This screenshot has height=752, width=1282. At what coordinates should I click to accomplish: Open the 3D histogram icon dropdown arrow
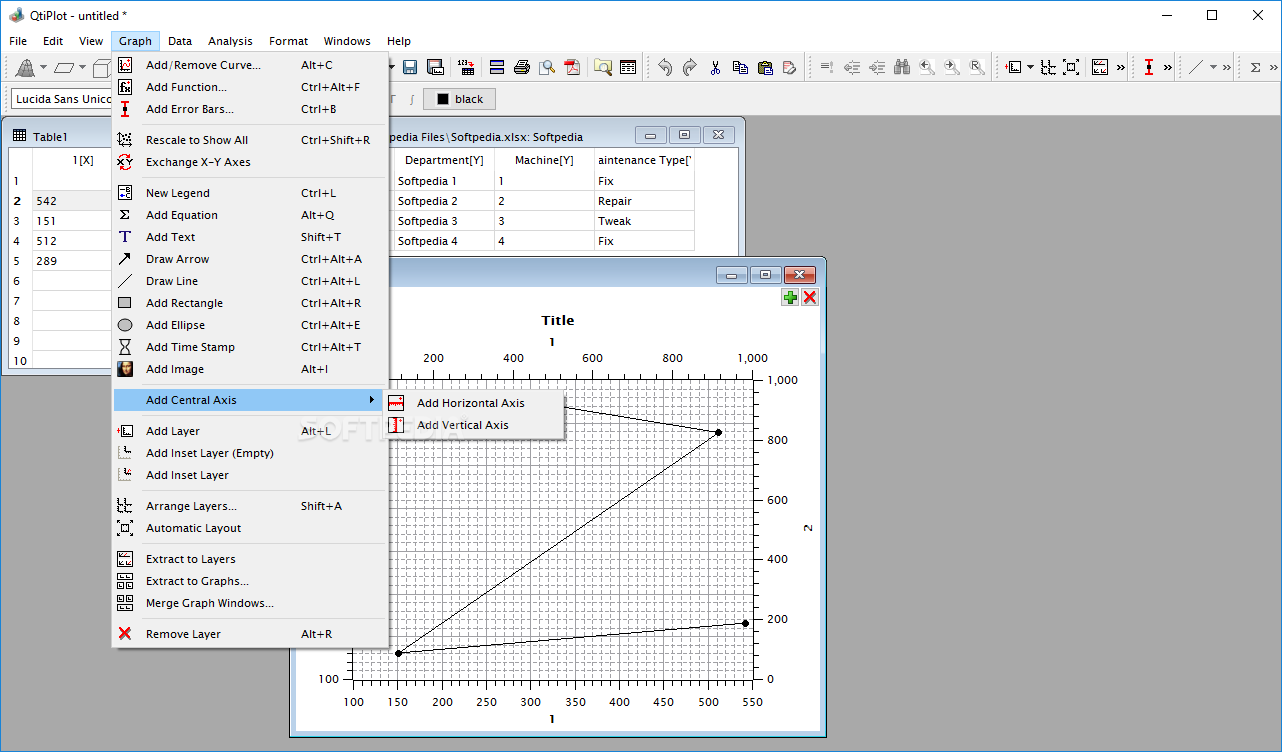(43, 67)
